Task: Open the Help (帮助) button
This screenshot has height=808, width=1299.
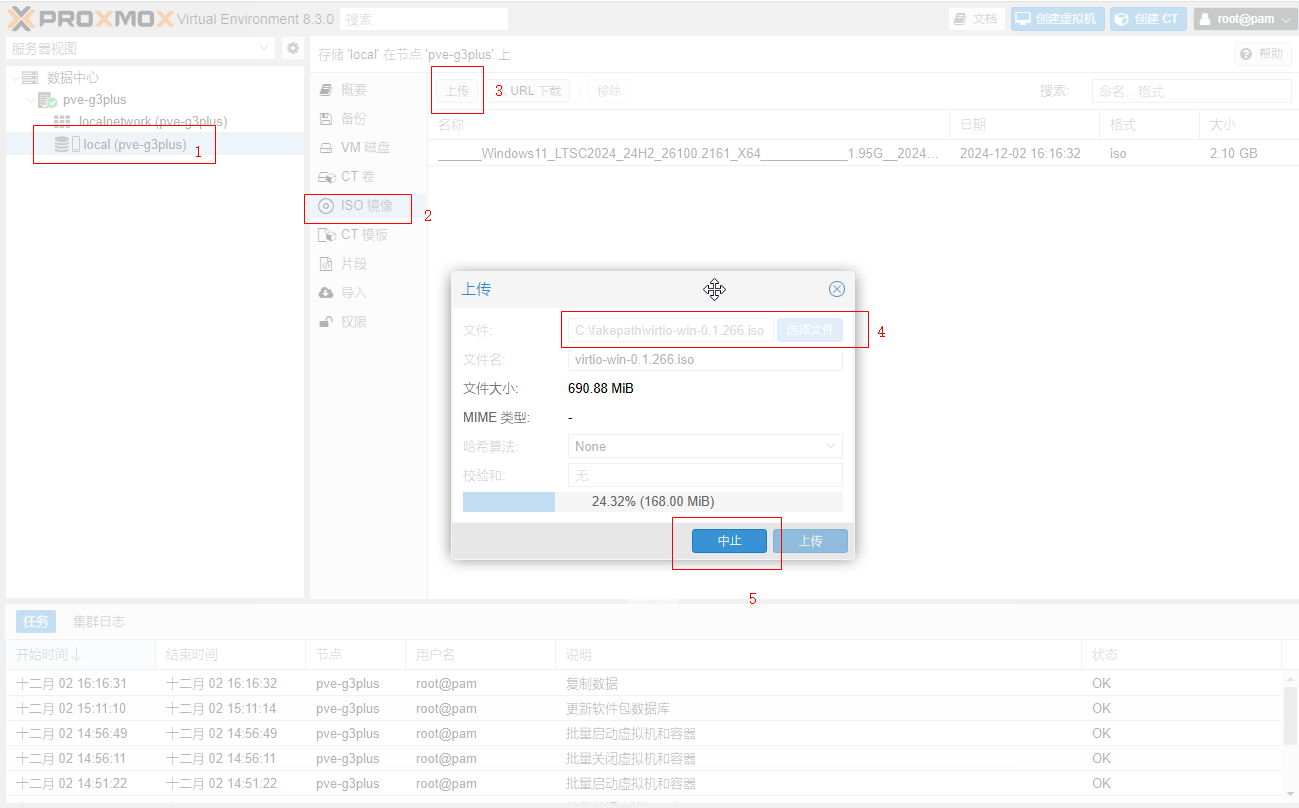Action: (1262, 54)
